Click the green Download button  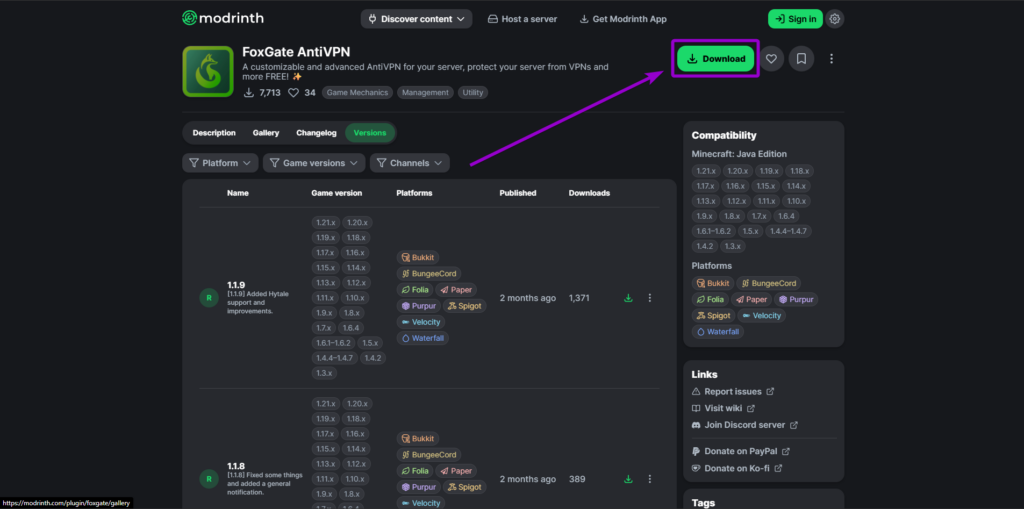(x=716, y=59)
